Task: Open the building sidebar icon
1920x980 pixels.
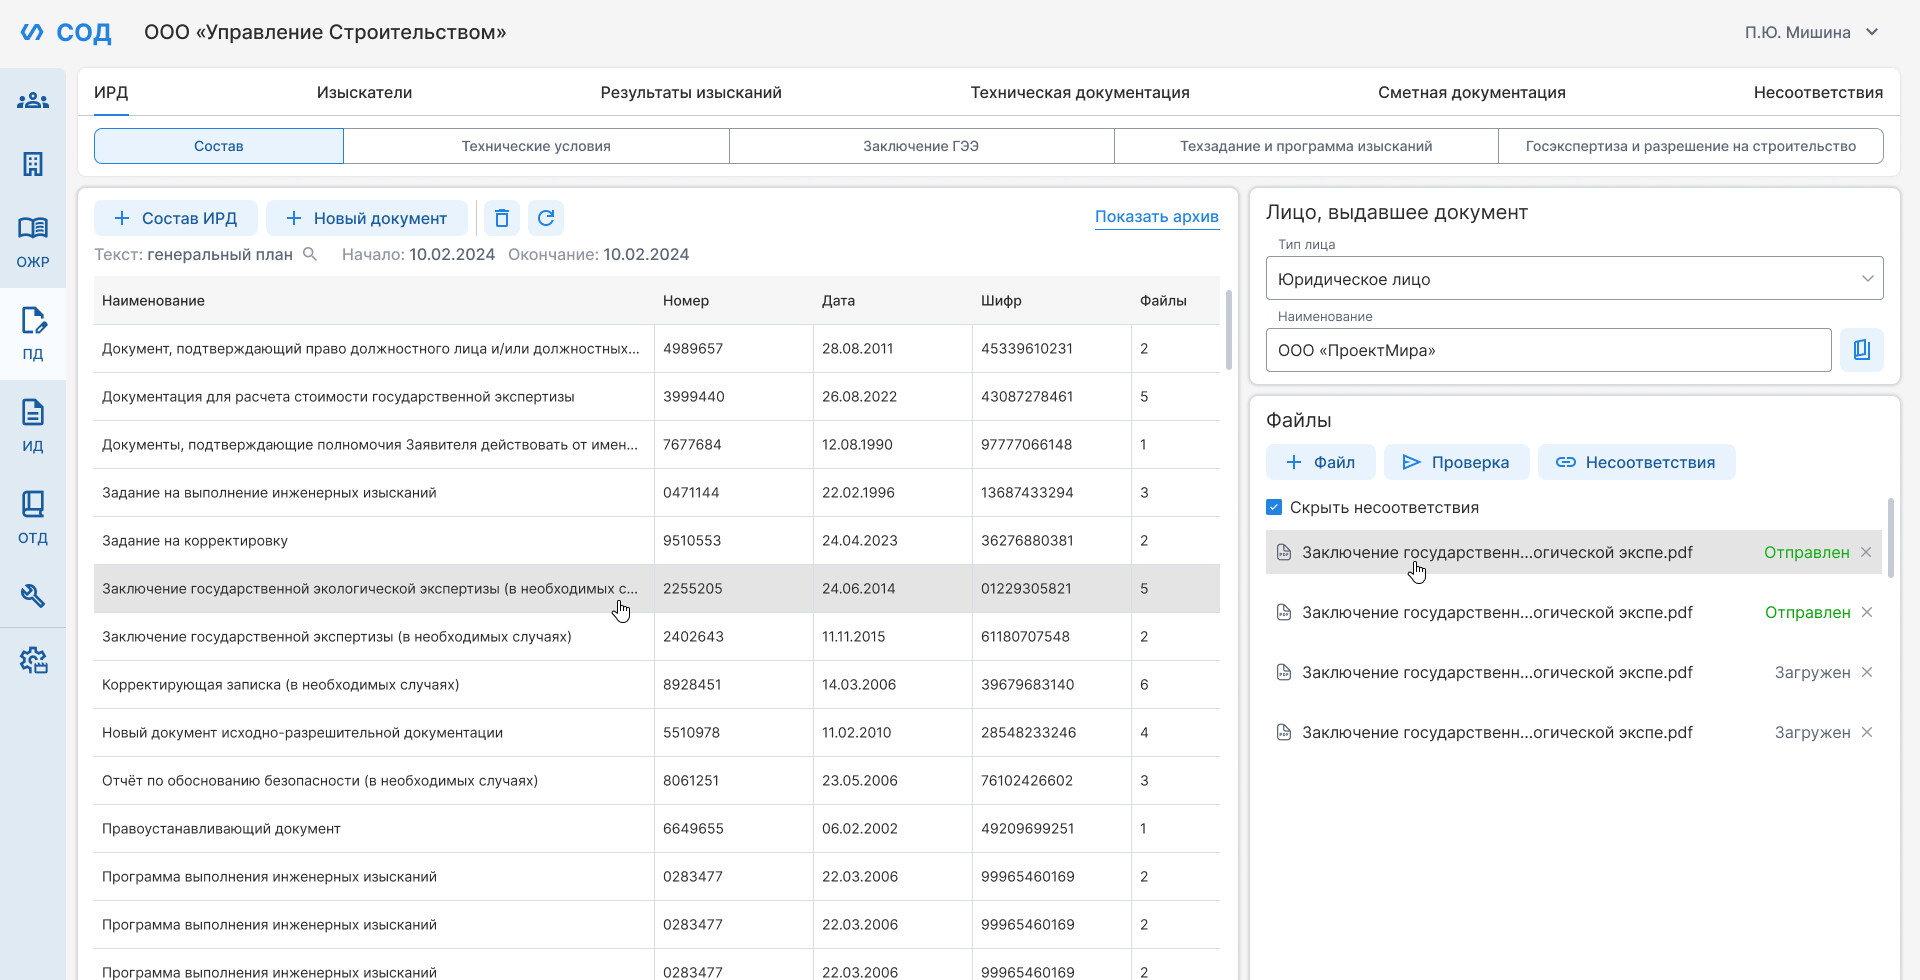Action: (x=33, y=164)
